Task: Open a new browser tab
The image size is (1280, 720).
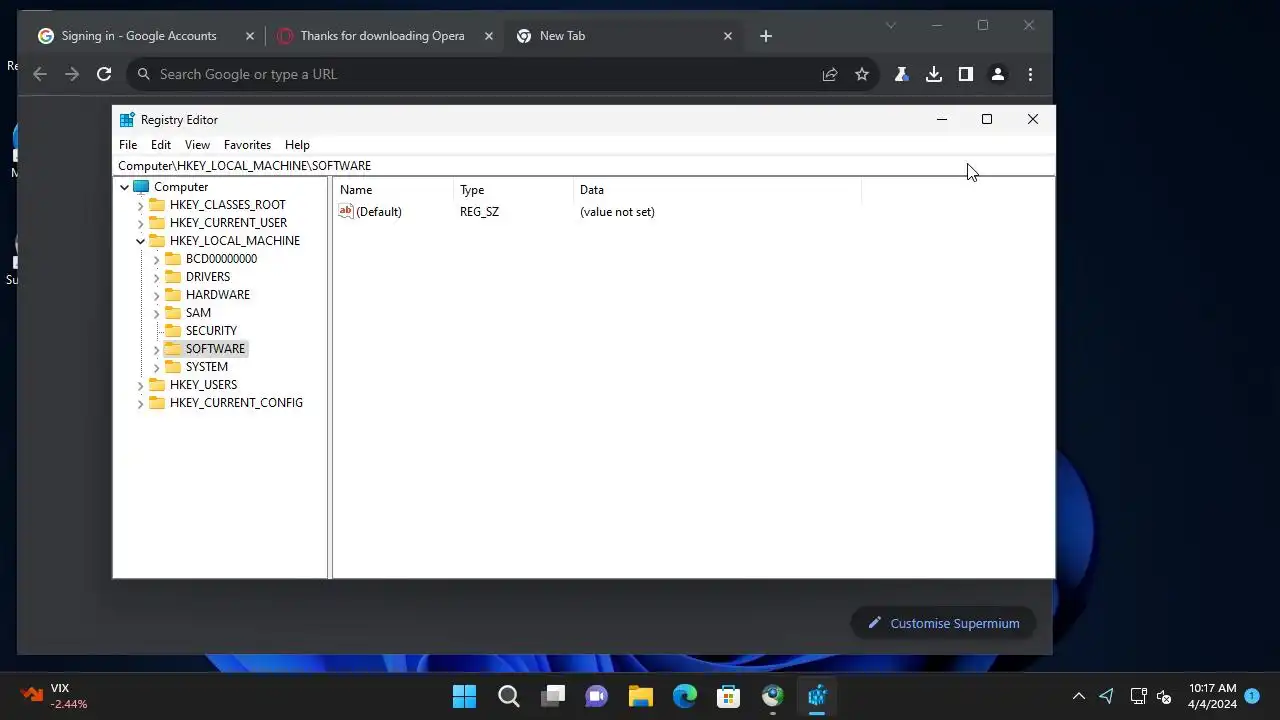Action: [x=766, y=36]
